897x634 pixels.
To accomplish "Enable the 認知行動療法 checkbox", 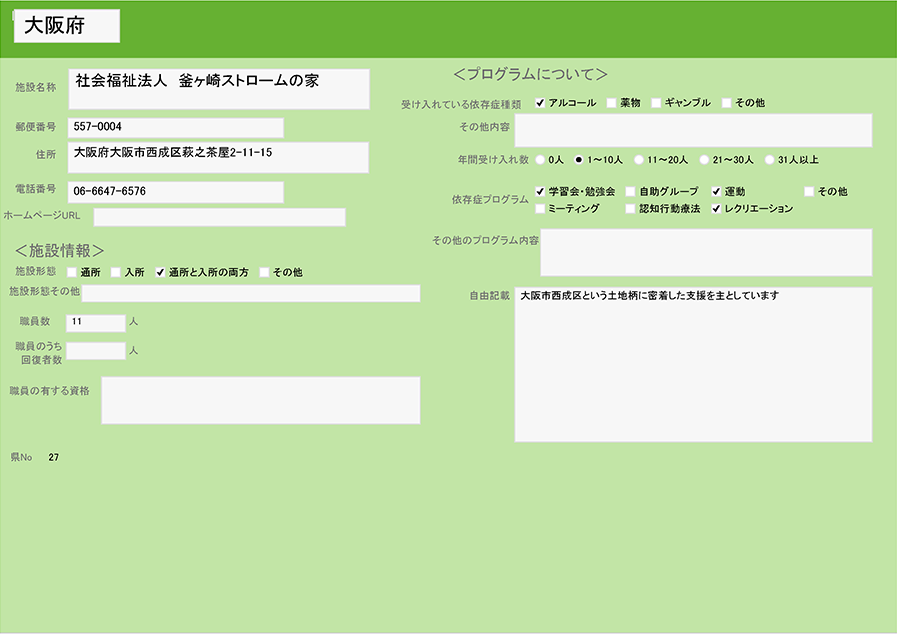I will pos(631,209).
